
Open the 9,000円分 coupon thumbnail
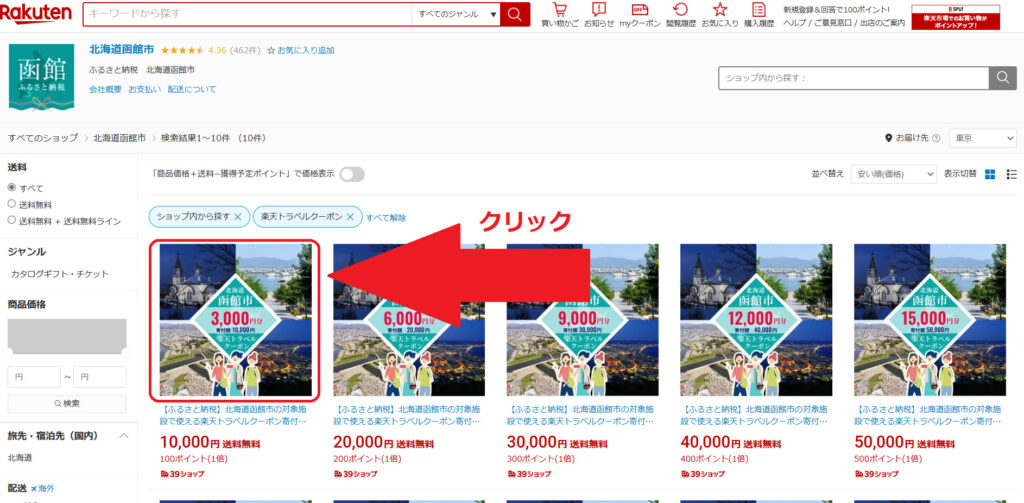coord(583,320)
